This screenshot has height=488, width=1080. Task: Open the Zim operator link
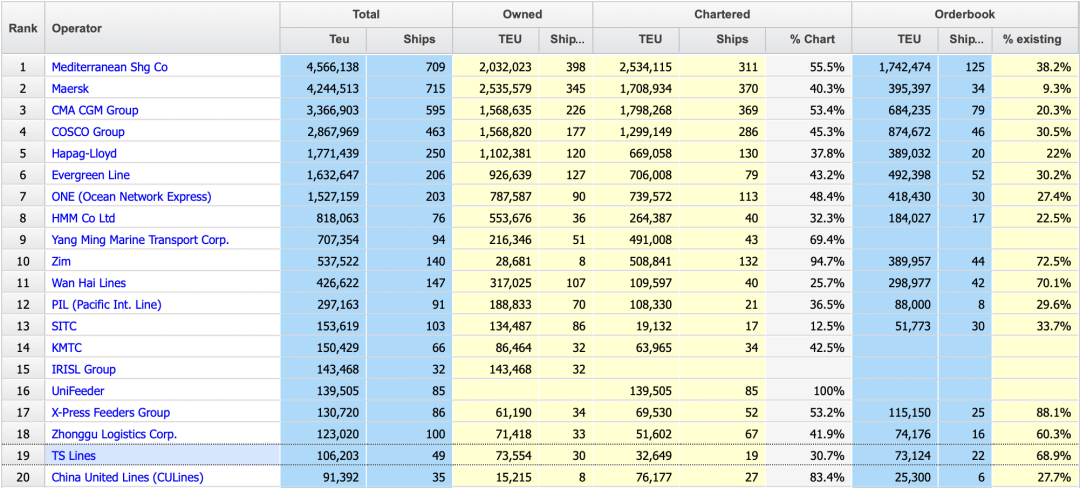tap(63, 262)
